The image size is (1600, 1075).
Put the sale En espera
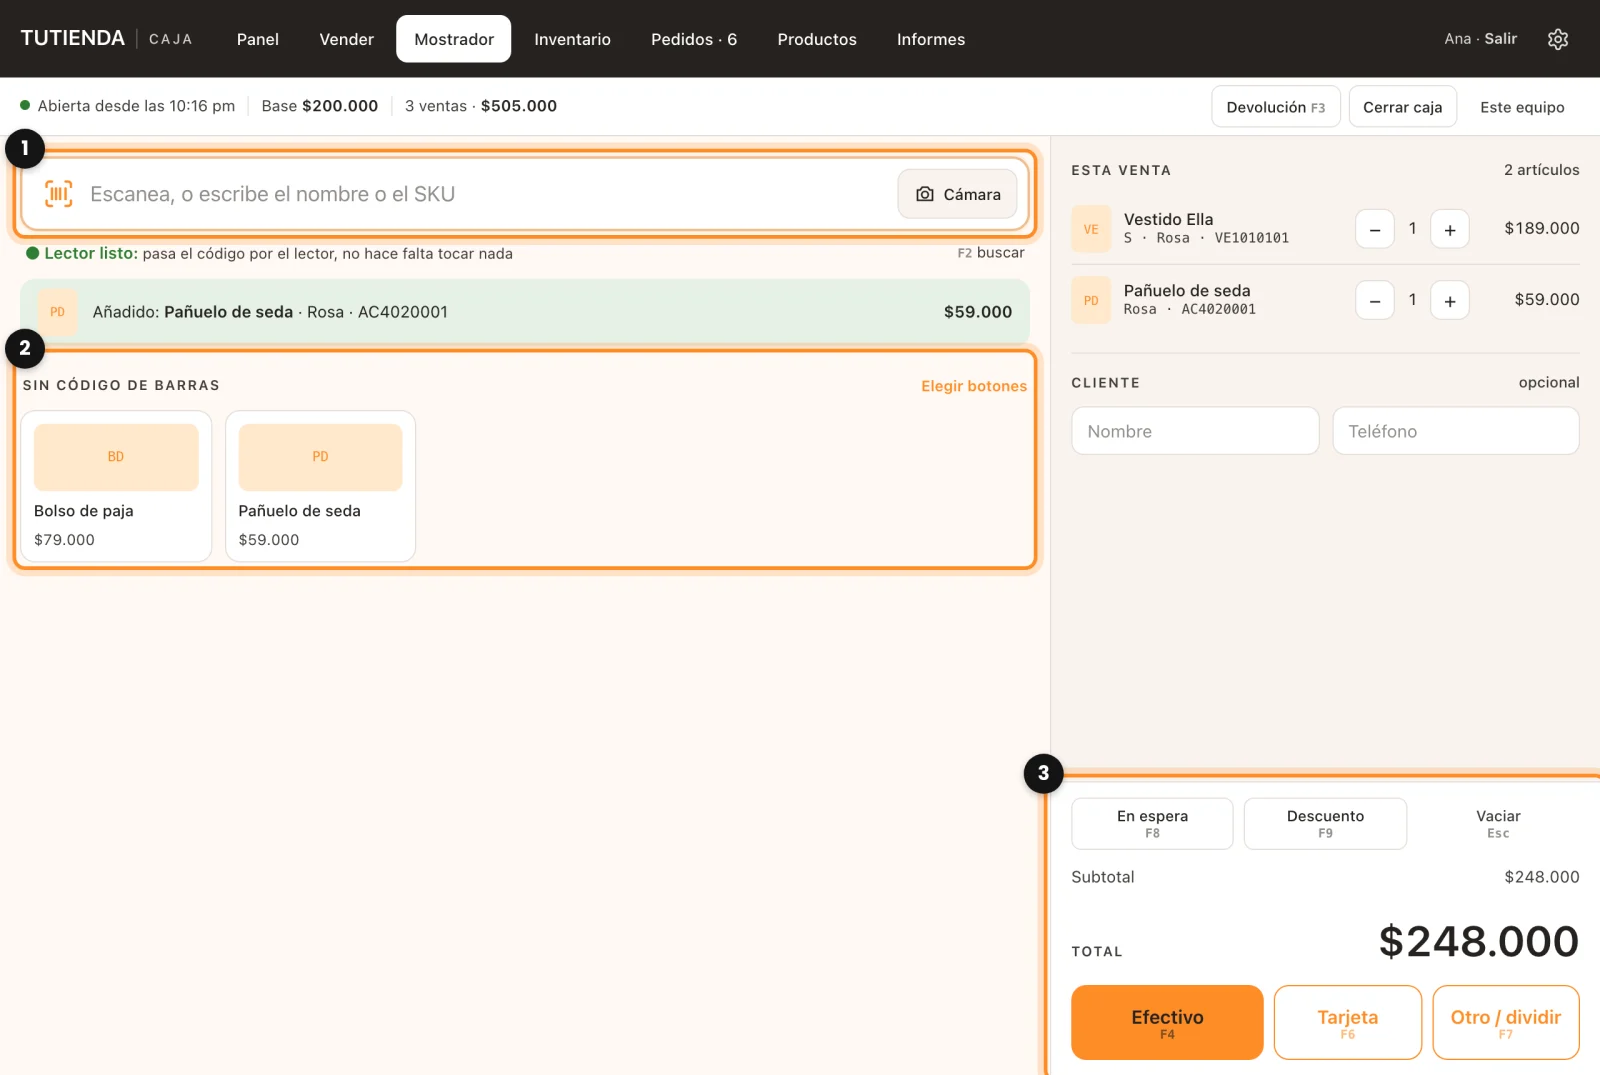pos(1152,823)
